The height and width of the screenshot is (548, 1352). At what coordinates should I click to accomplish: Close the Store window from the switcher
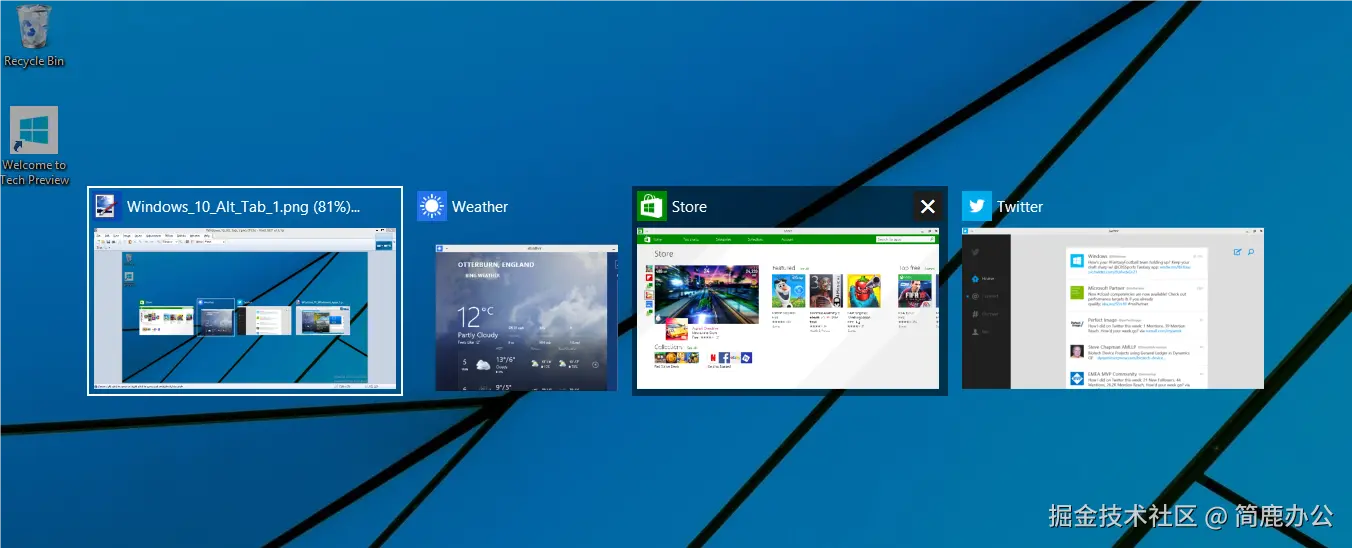[x=927, y=207]
